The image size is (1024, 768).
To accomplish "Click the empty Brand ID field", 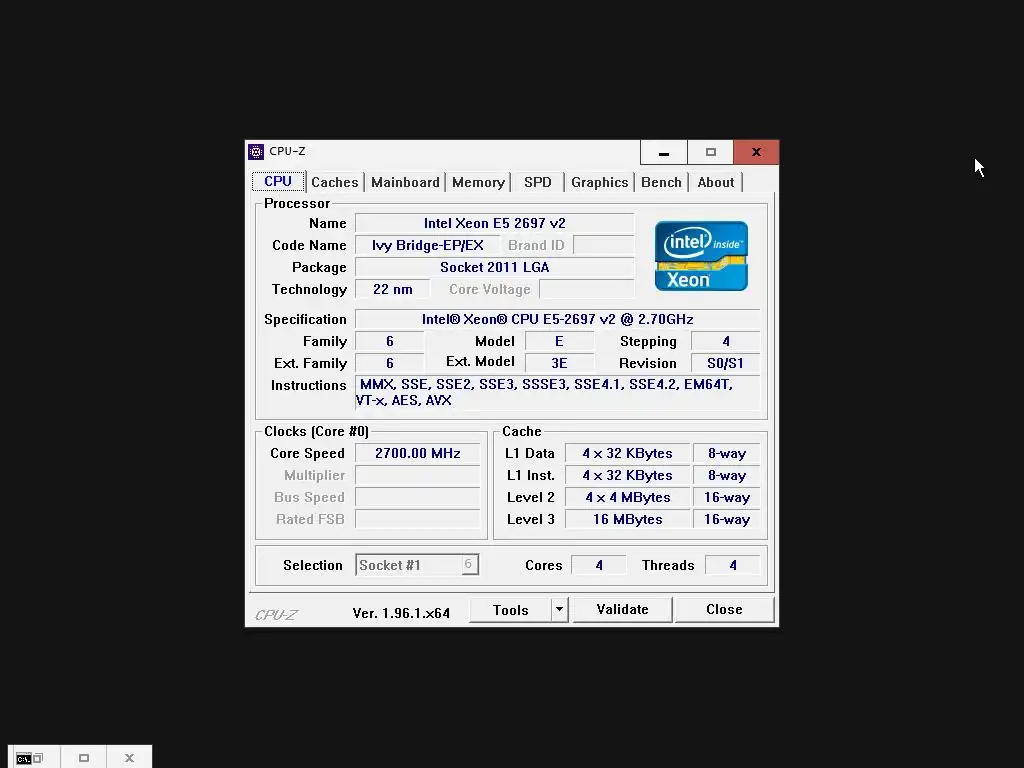I will [x=603, y=246].
